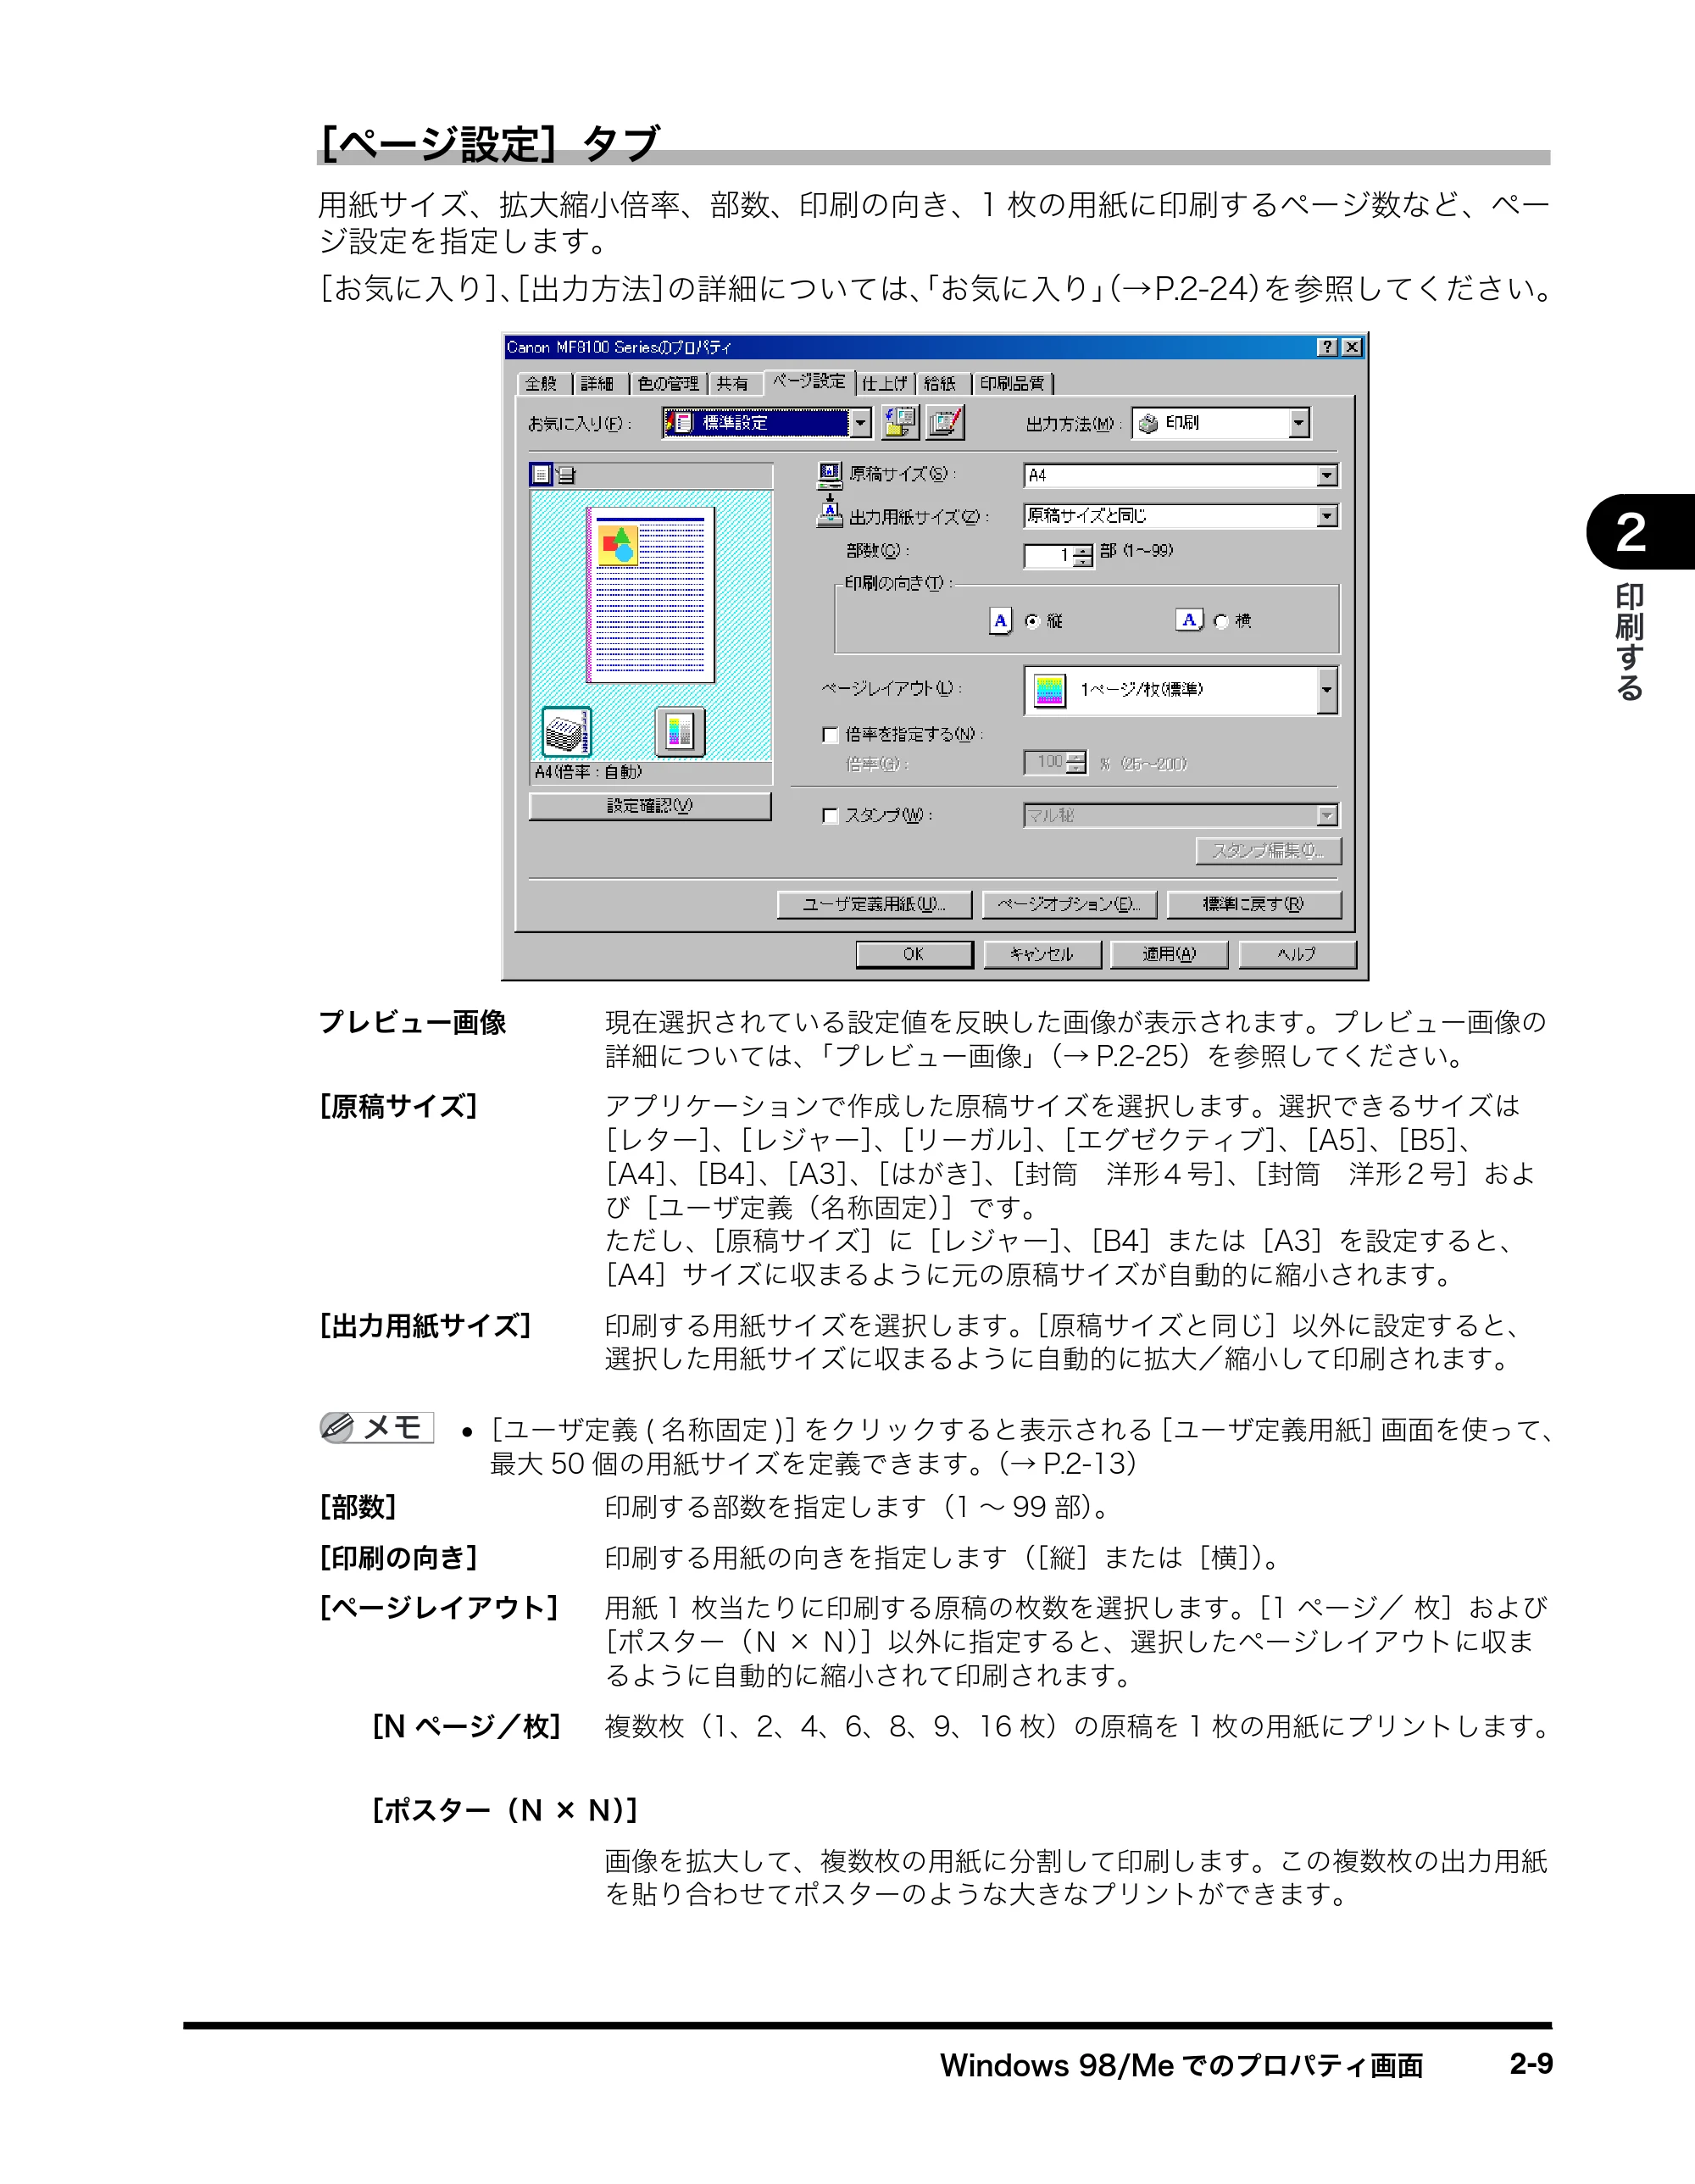This screenshot has width=1695, height=2184.
Task: Click 部数 copies spinner arrows
Action: 1083,556
